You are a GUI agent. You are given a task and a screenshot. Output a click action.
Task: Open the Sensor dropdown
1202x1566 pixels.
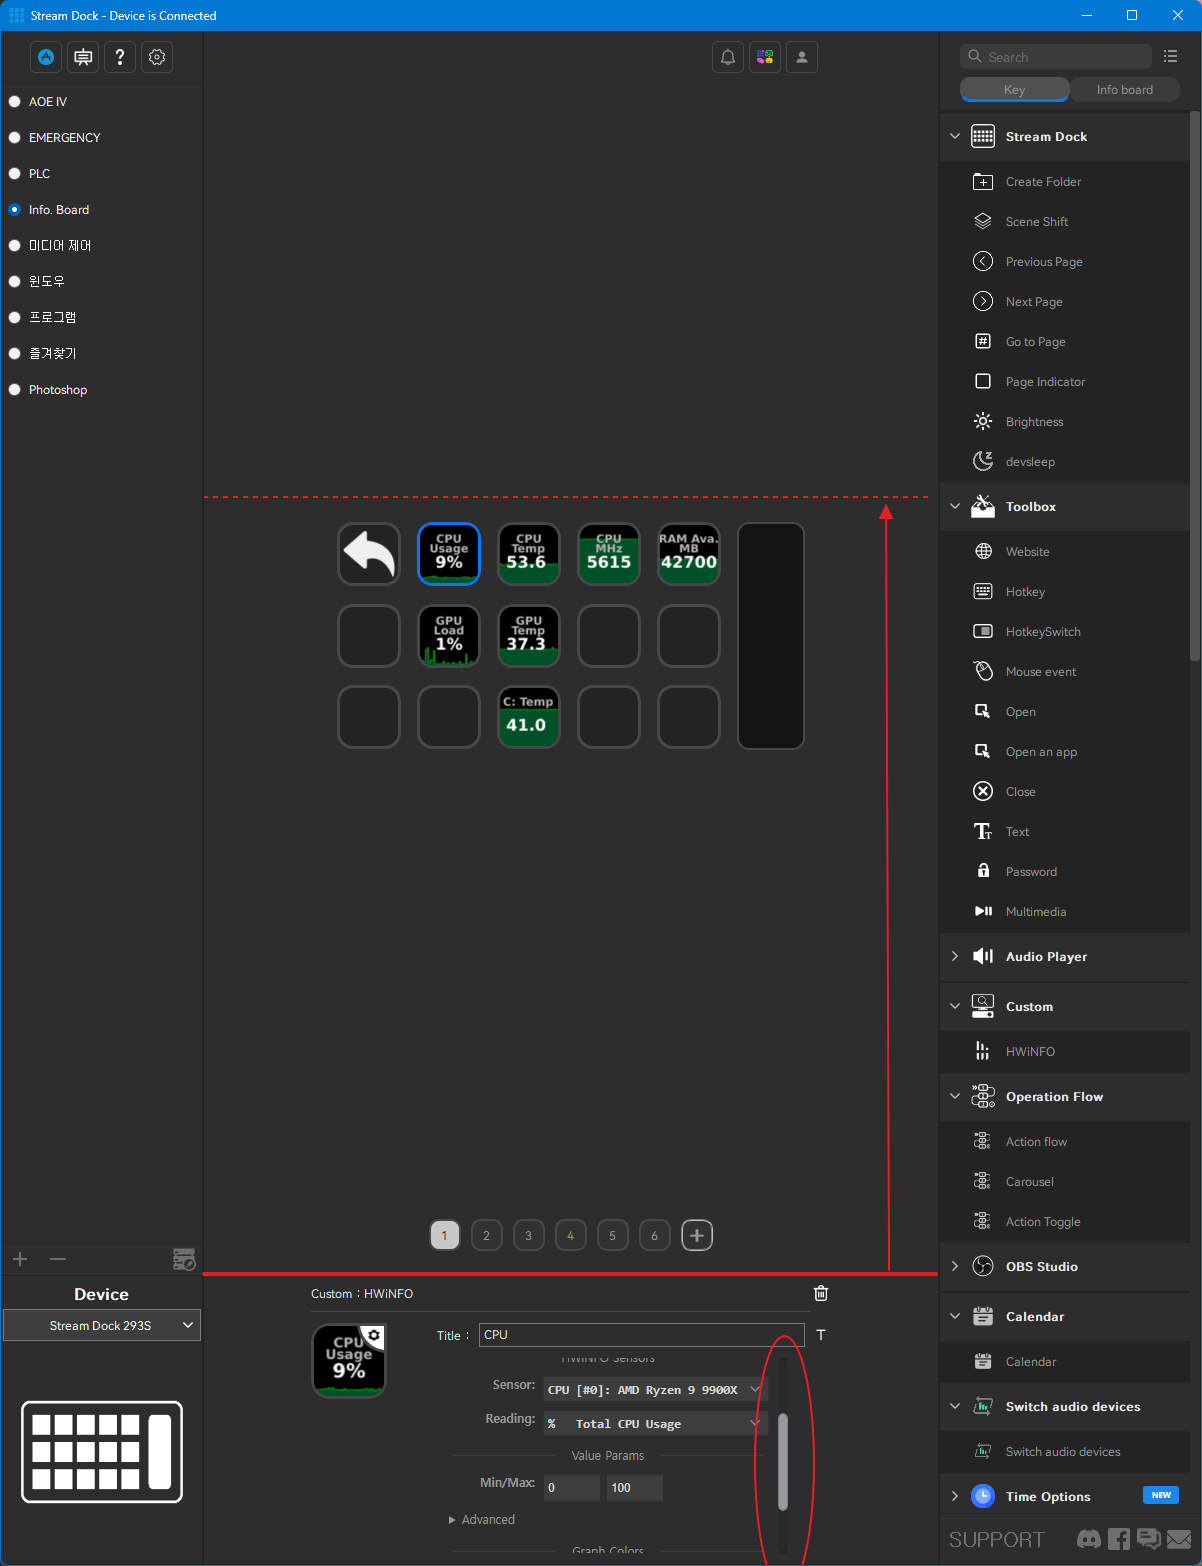[x=655, y=1390]
